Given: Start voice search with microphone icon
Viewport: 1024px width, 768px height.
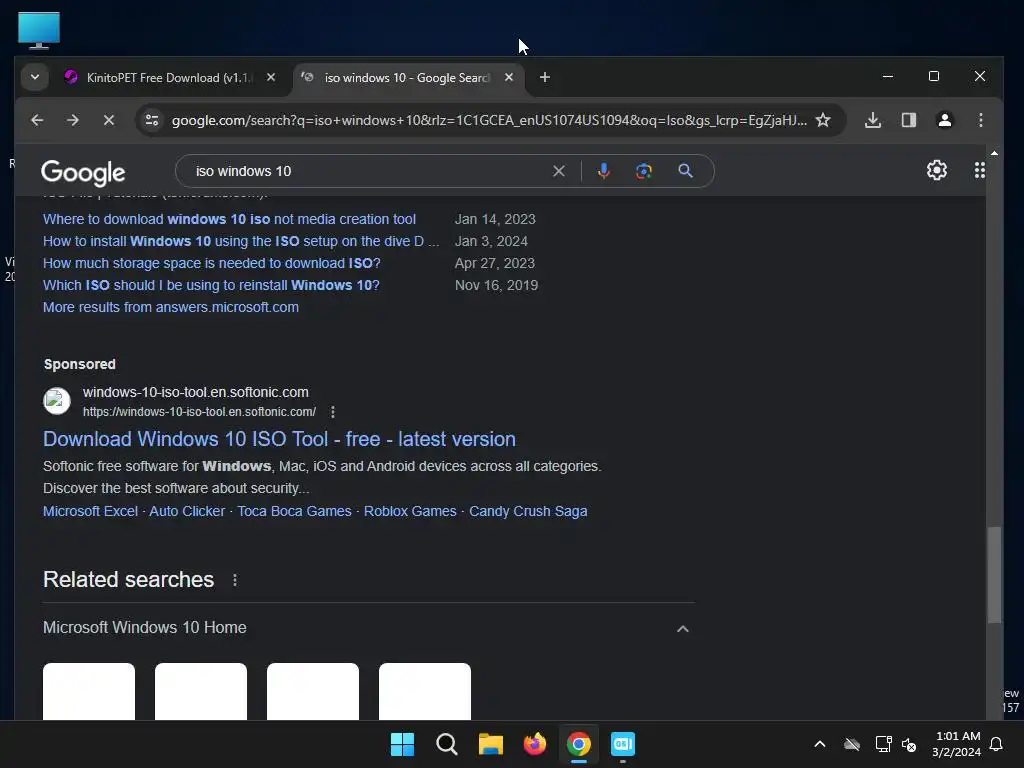Looking at the screenshot, I should [604, 171].
